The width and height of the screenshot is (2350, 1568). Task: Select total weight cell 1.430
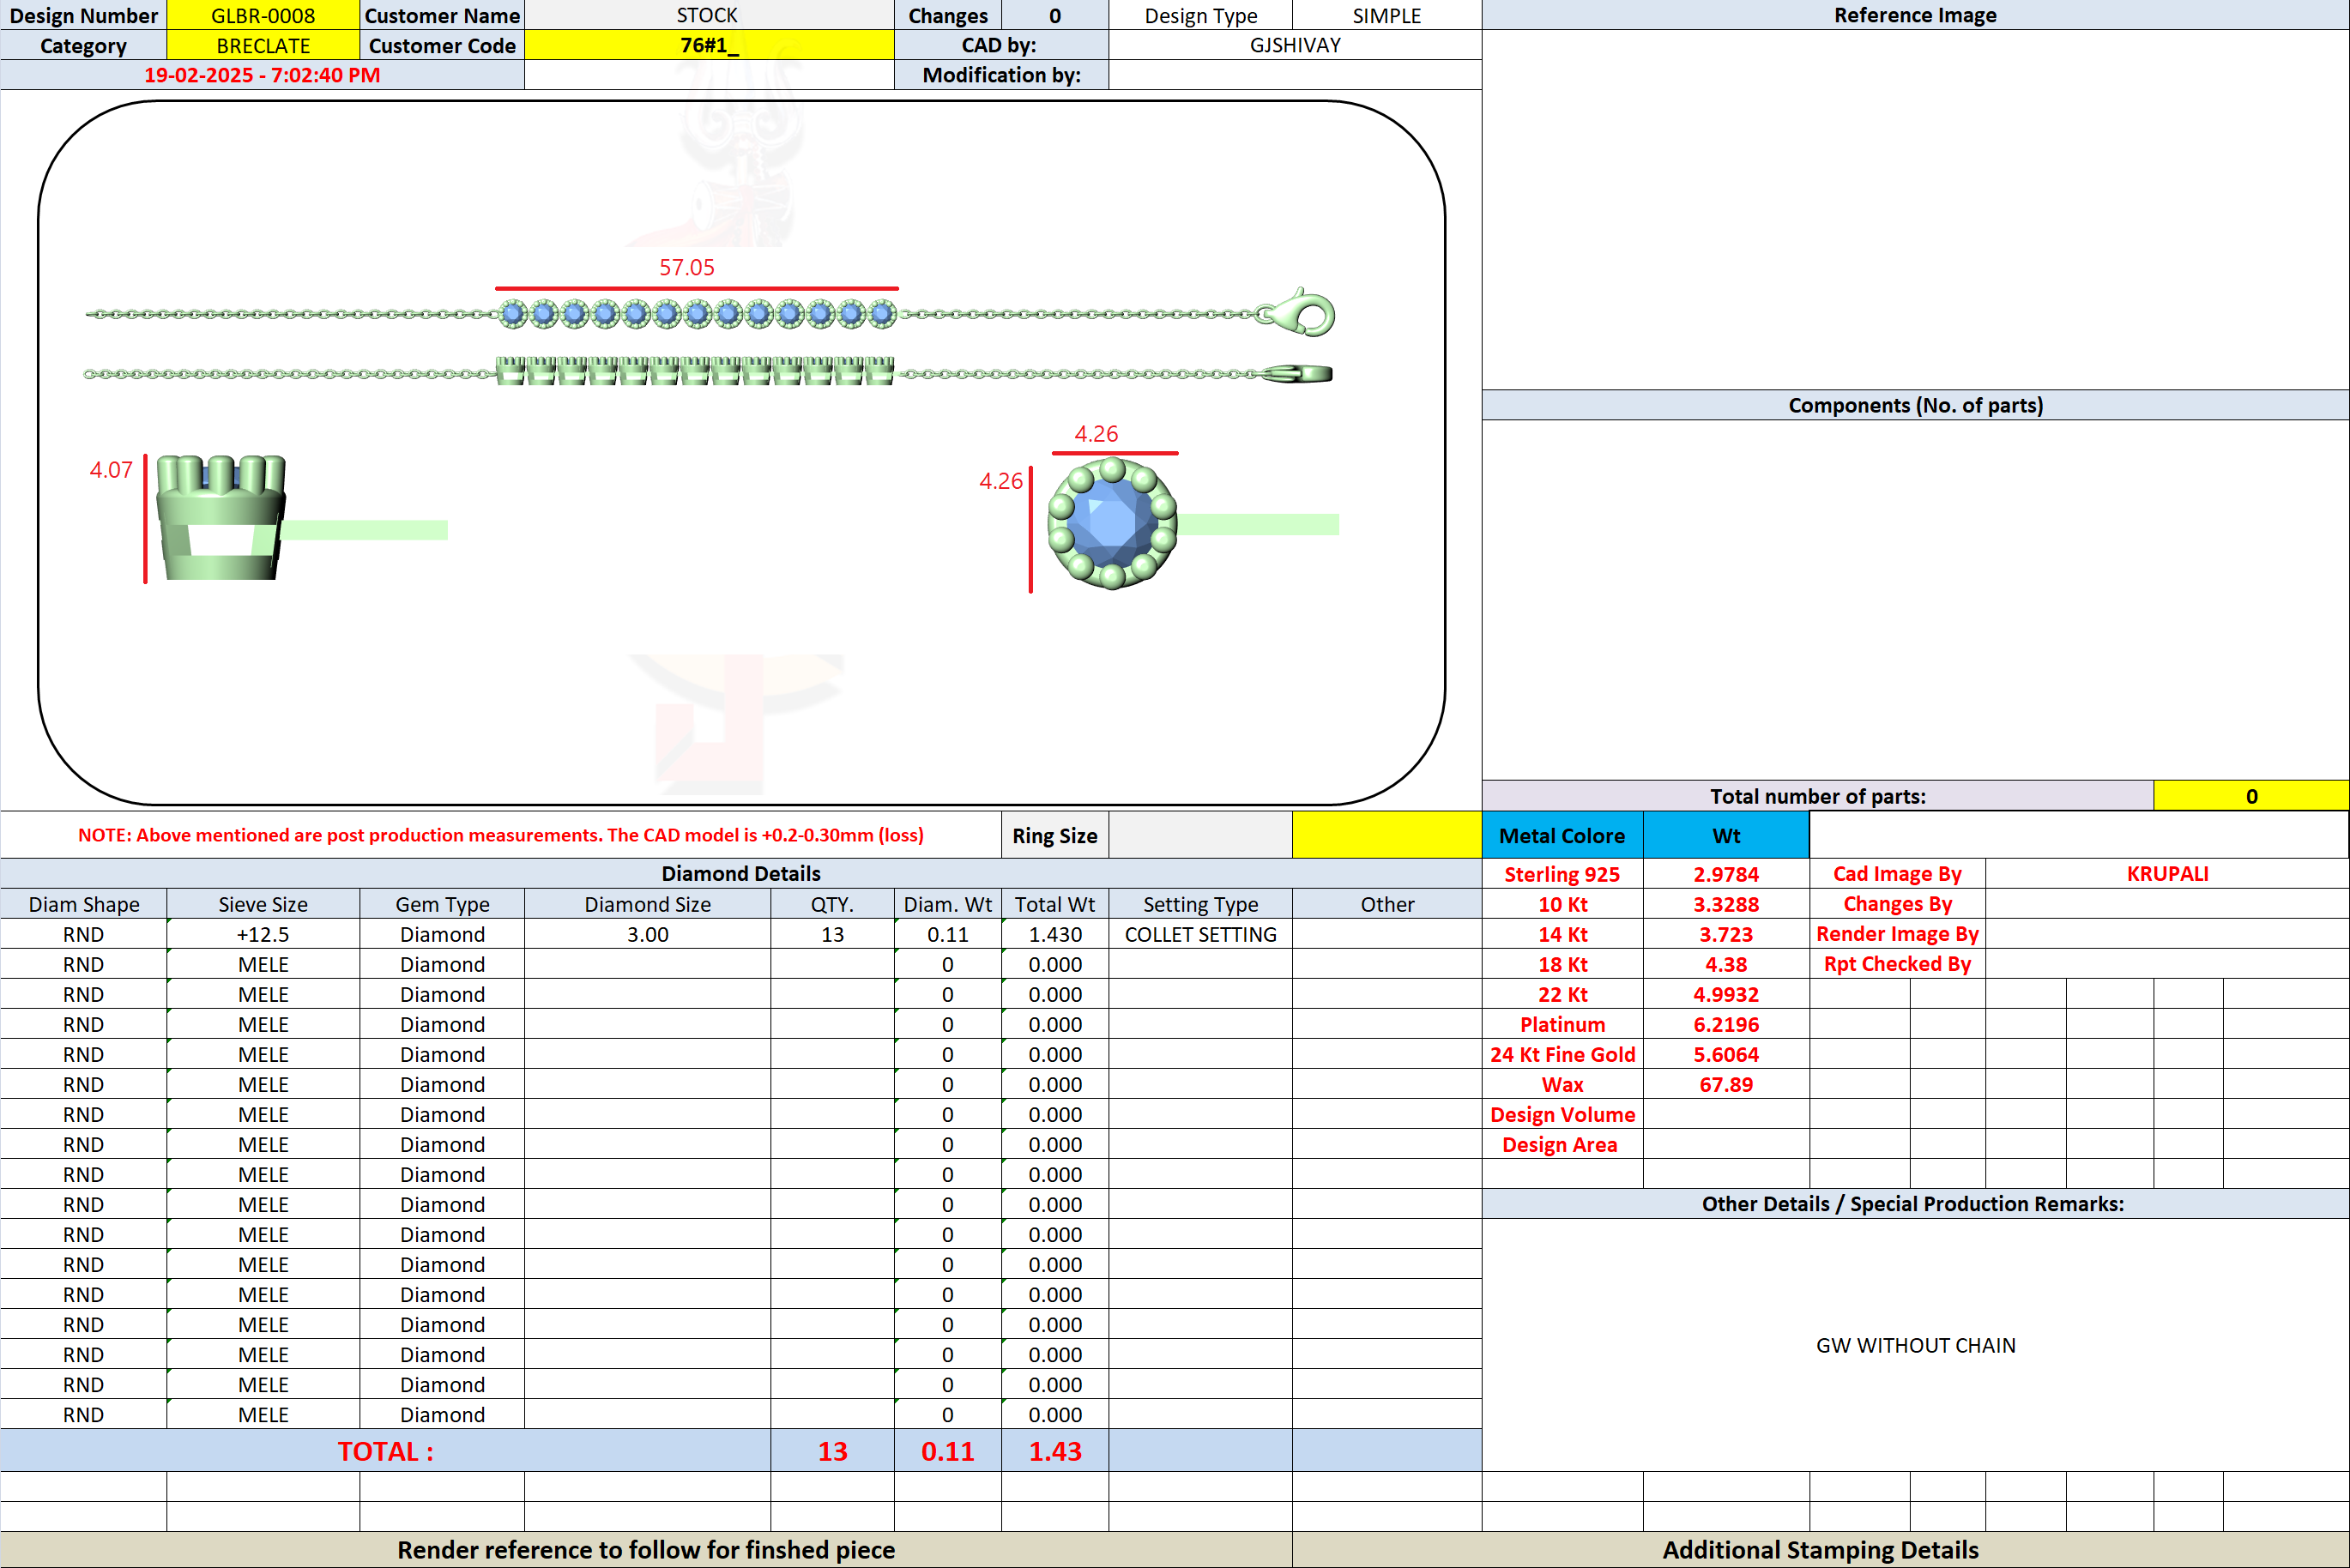click(x=1055, y=934)
